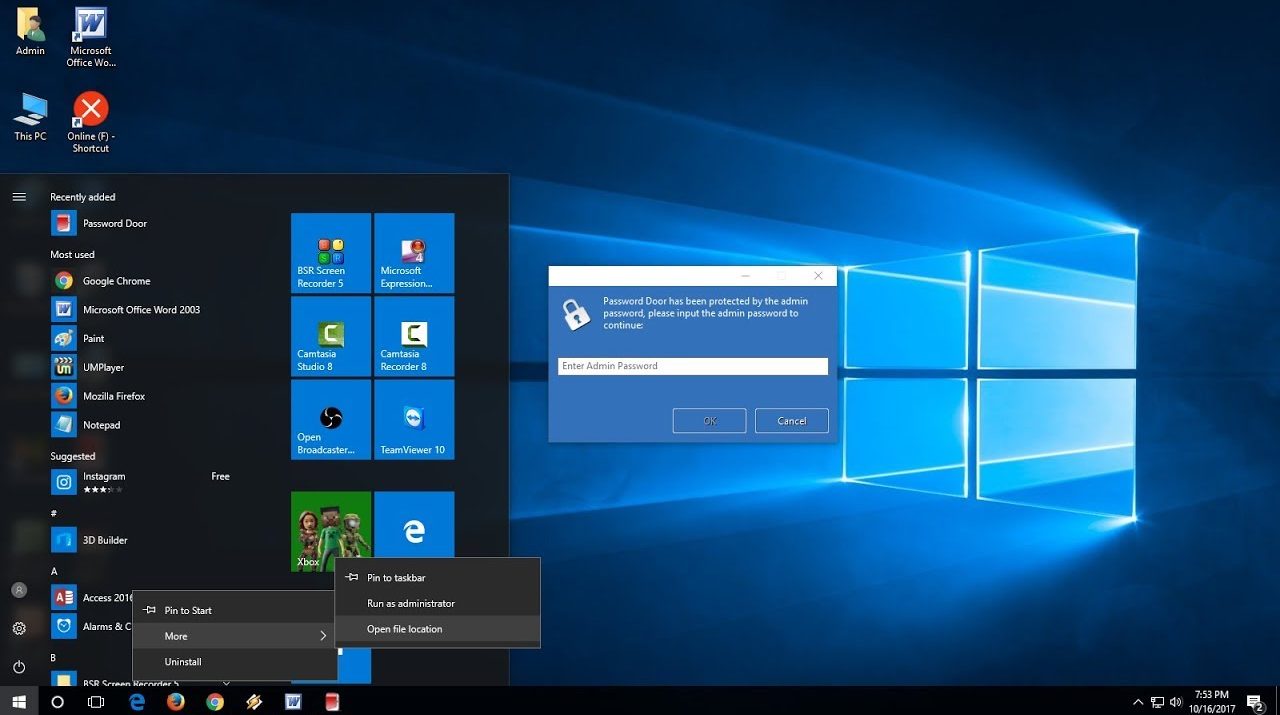Open the Settings gear in Start menu
This screenshot has width=1280, height=715.
19,628
